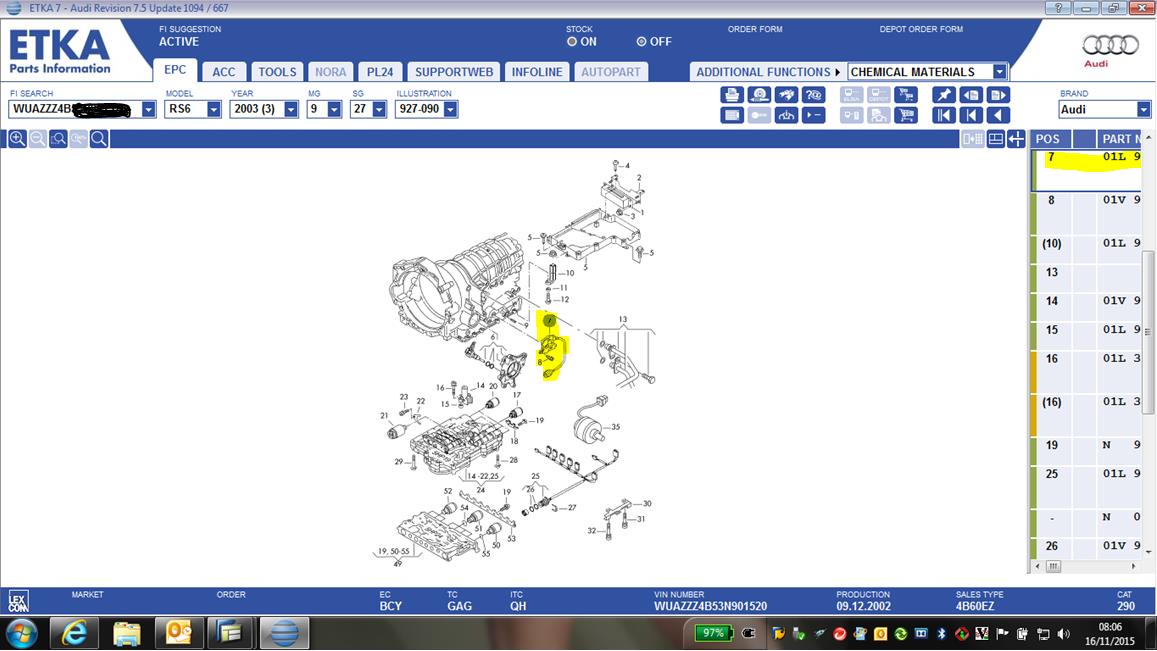The width and height of the screenshot is (1157, 651).
Task: Click the ADDITIONAL FUNCTIONS button
Action: (x=764, y=72)
